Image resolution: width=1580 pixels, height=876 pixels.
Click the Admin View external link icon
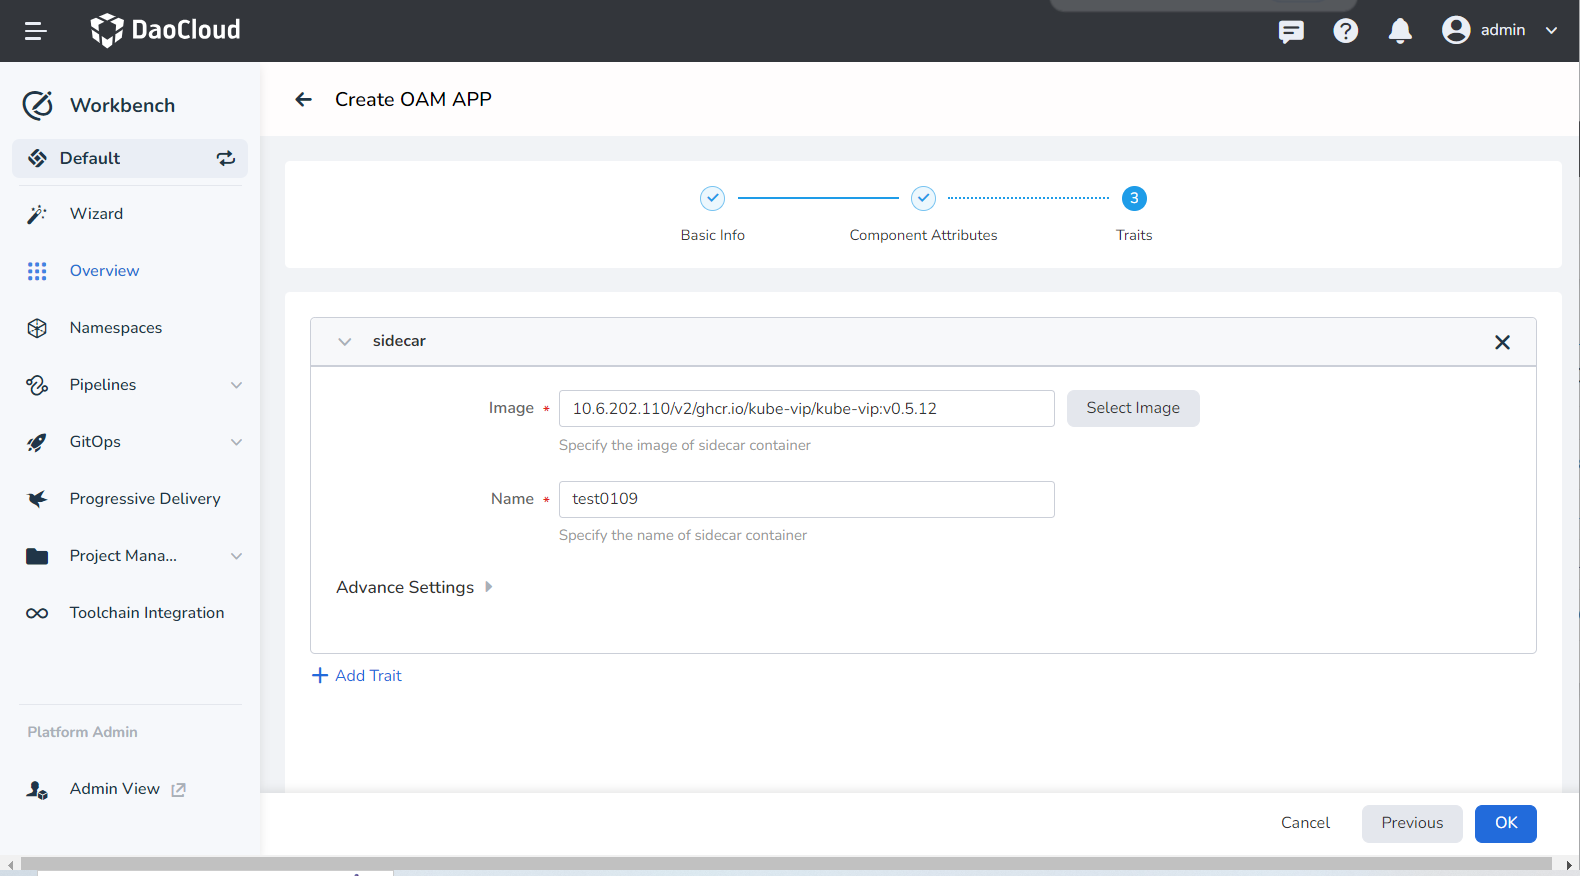(179, 789)
